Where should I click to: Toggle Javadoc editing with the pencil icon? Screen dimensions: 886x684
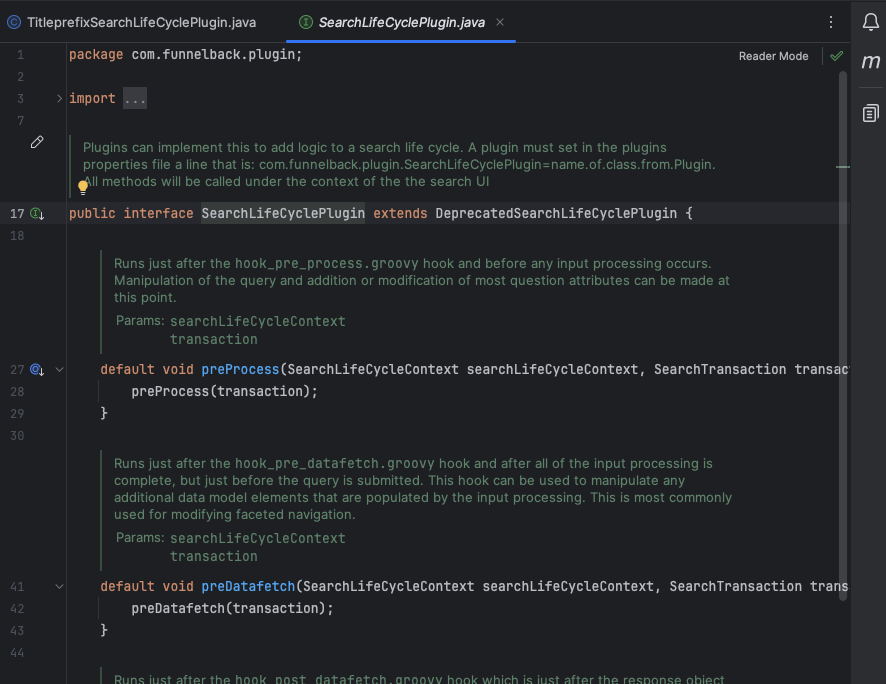[37, 143]
